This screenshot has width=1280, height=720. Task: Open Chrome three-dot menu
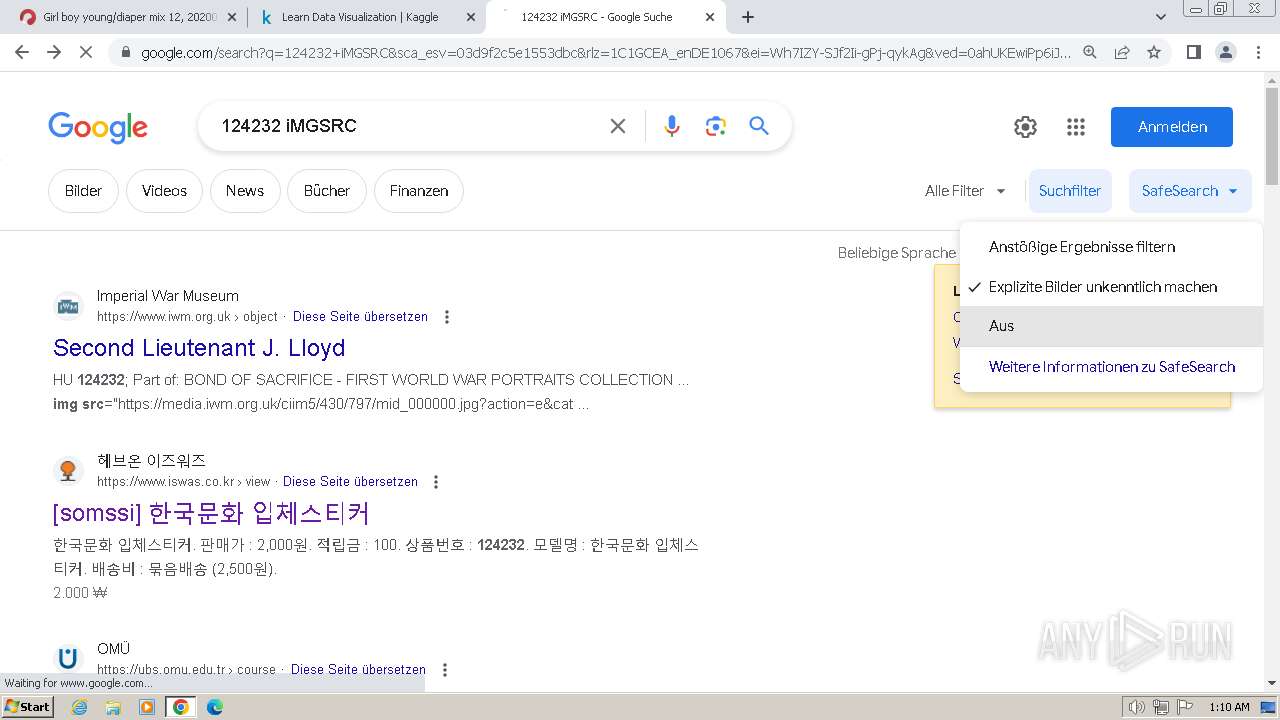(x=1259, y=52)
